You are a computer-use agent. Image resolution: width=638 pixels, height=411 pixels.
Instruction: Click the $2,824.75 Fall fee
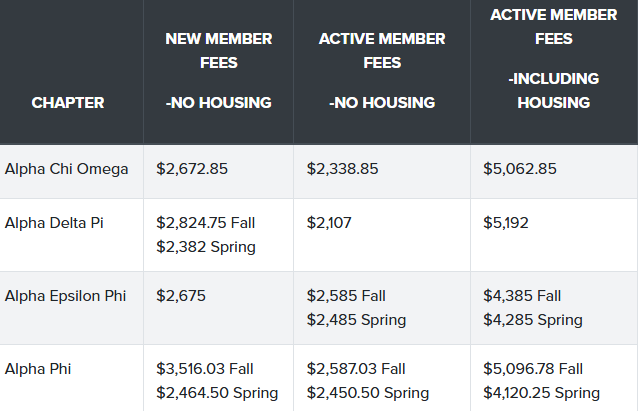click(206, 222)
